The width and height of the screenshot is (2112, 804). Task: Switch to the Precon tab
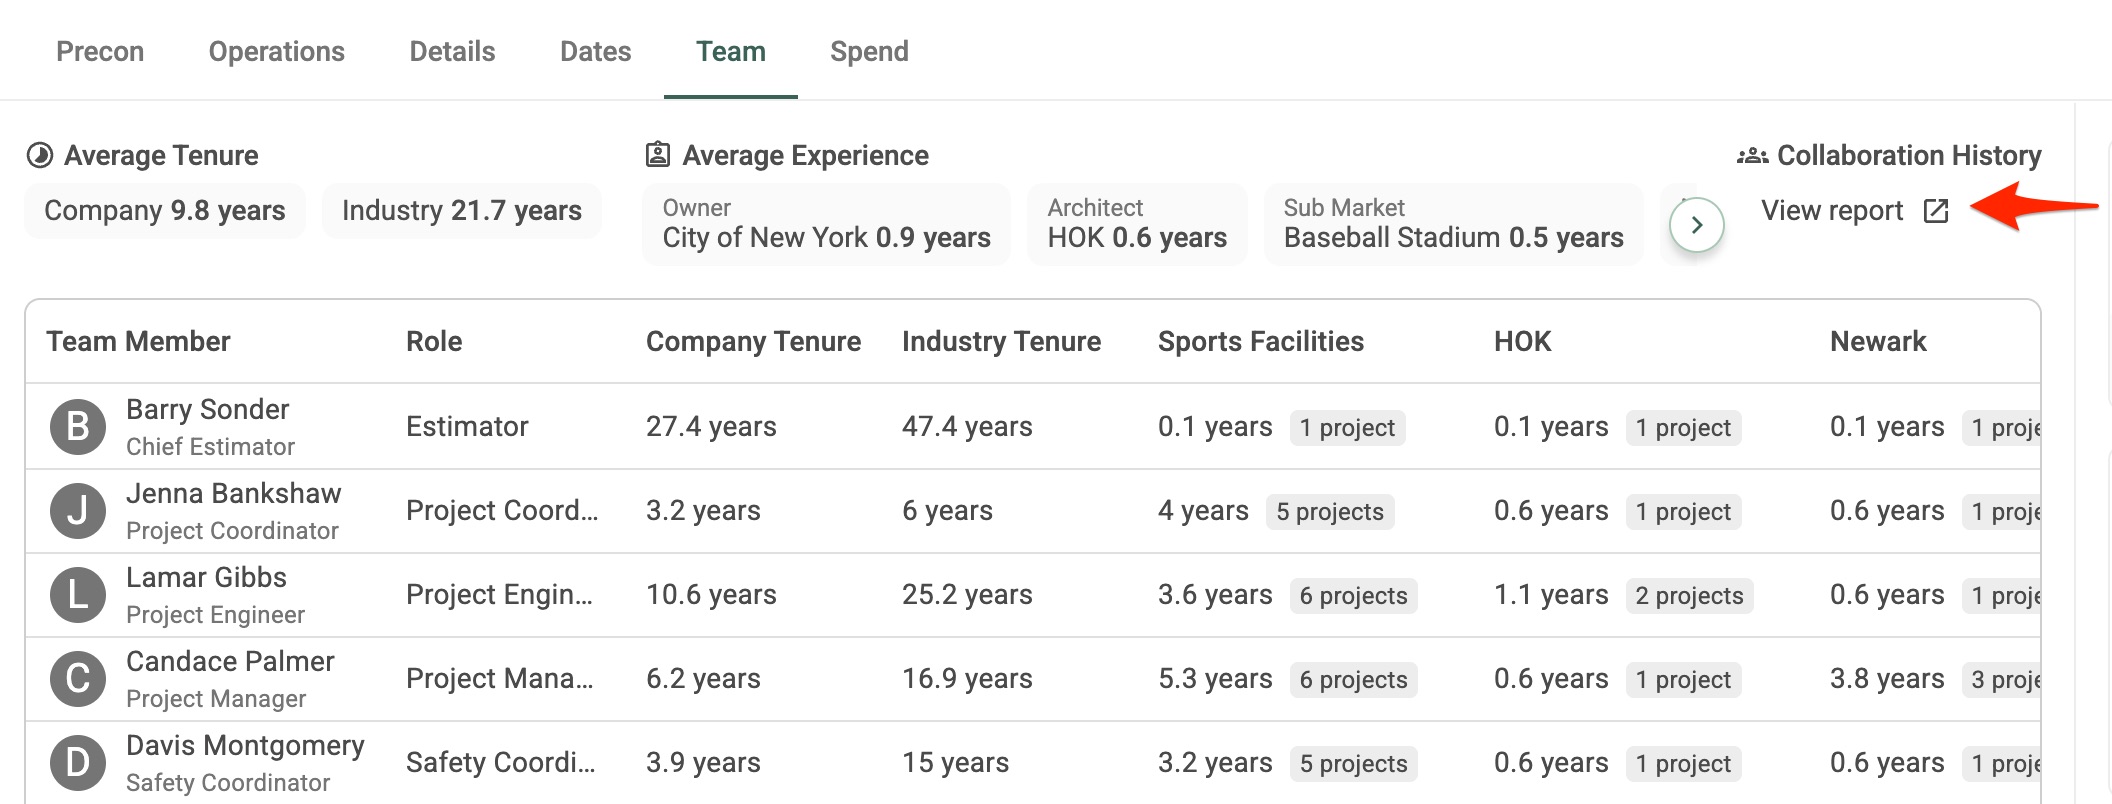click(100, 51)
